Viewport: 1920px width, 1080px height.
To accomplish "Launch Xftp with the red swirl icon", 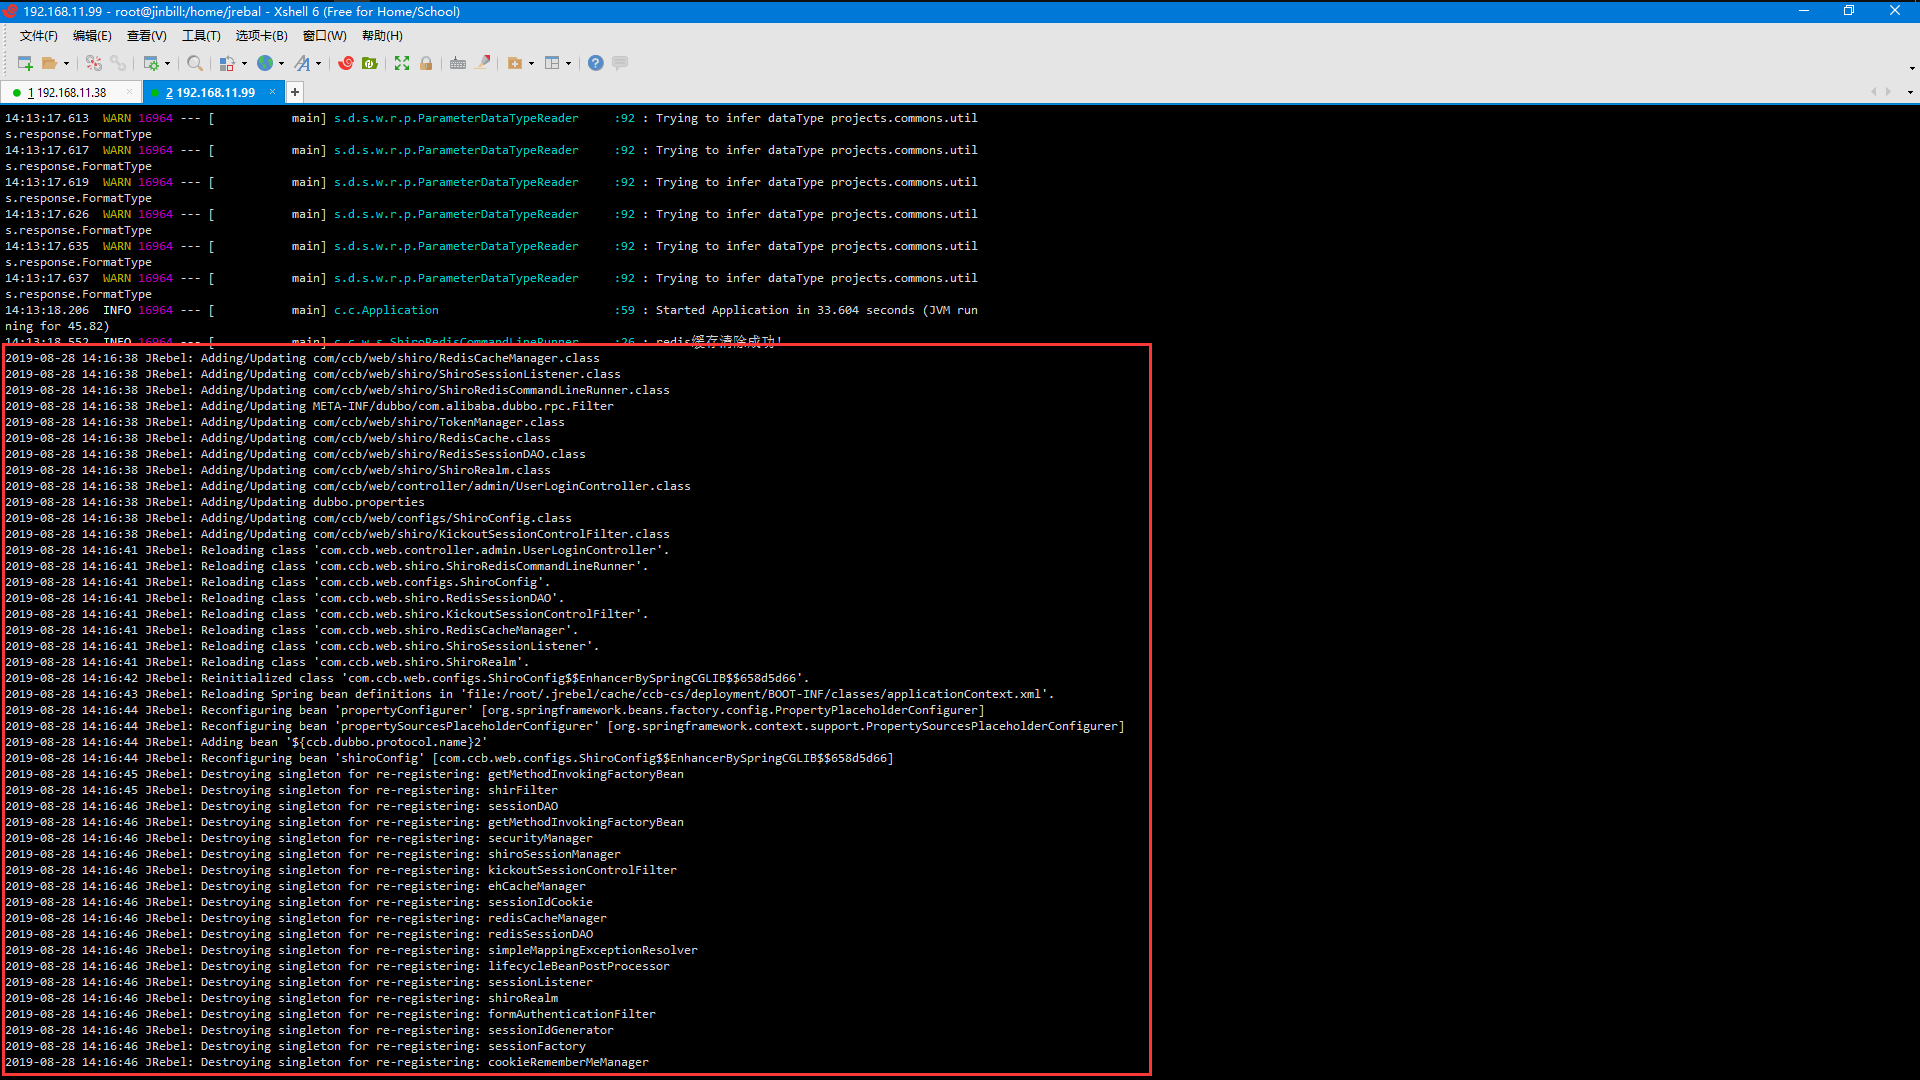I will [x=346, y=63].
